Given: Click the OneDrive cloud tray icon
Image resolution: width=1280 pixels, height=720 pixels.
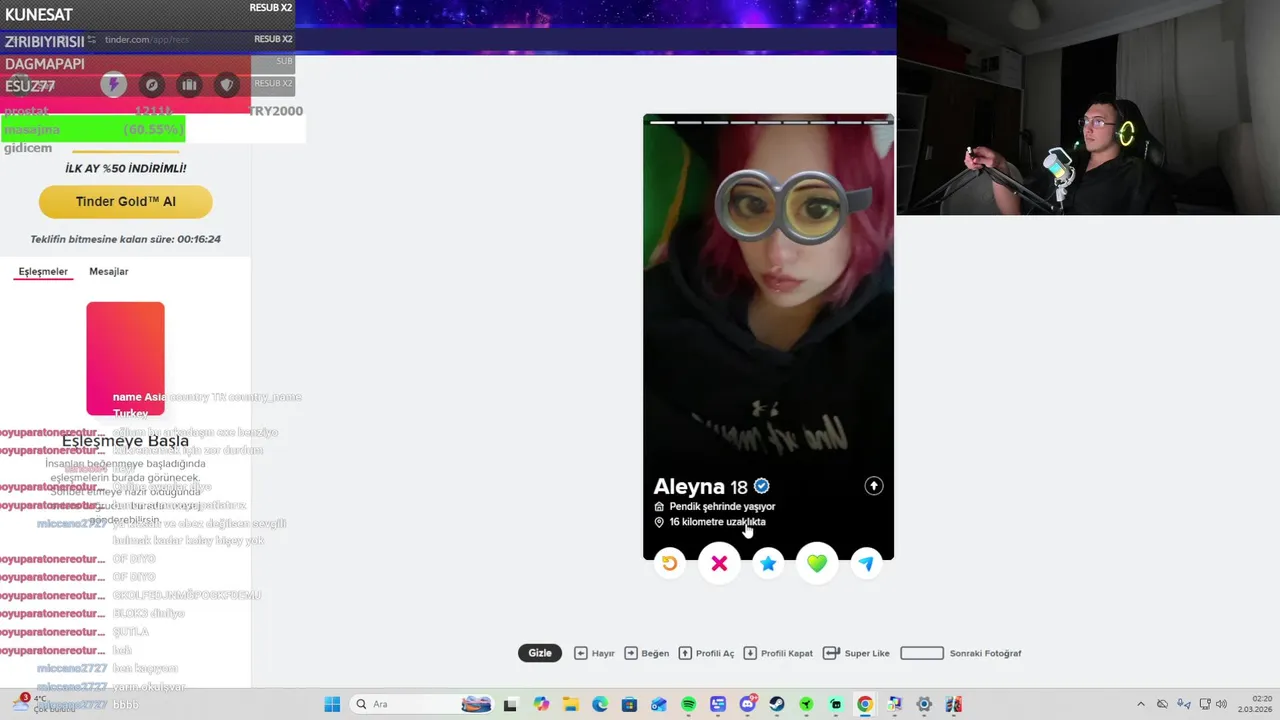Looking at the screenshot, I should point(1162,704).
